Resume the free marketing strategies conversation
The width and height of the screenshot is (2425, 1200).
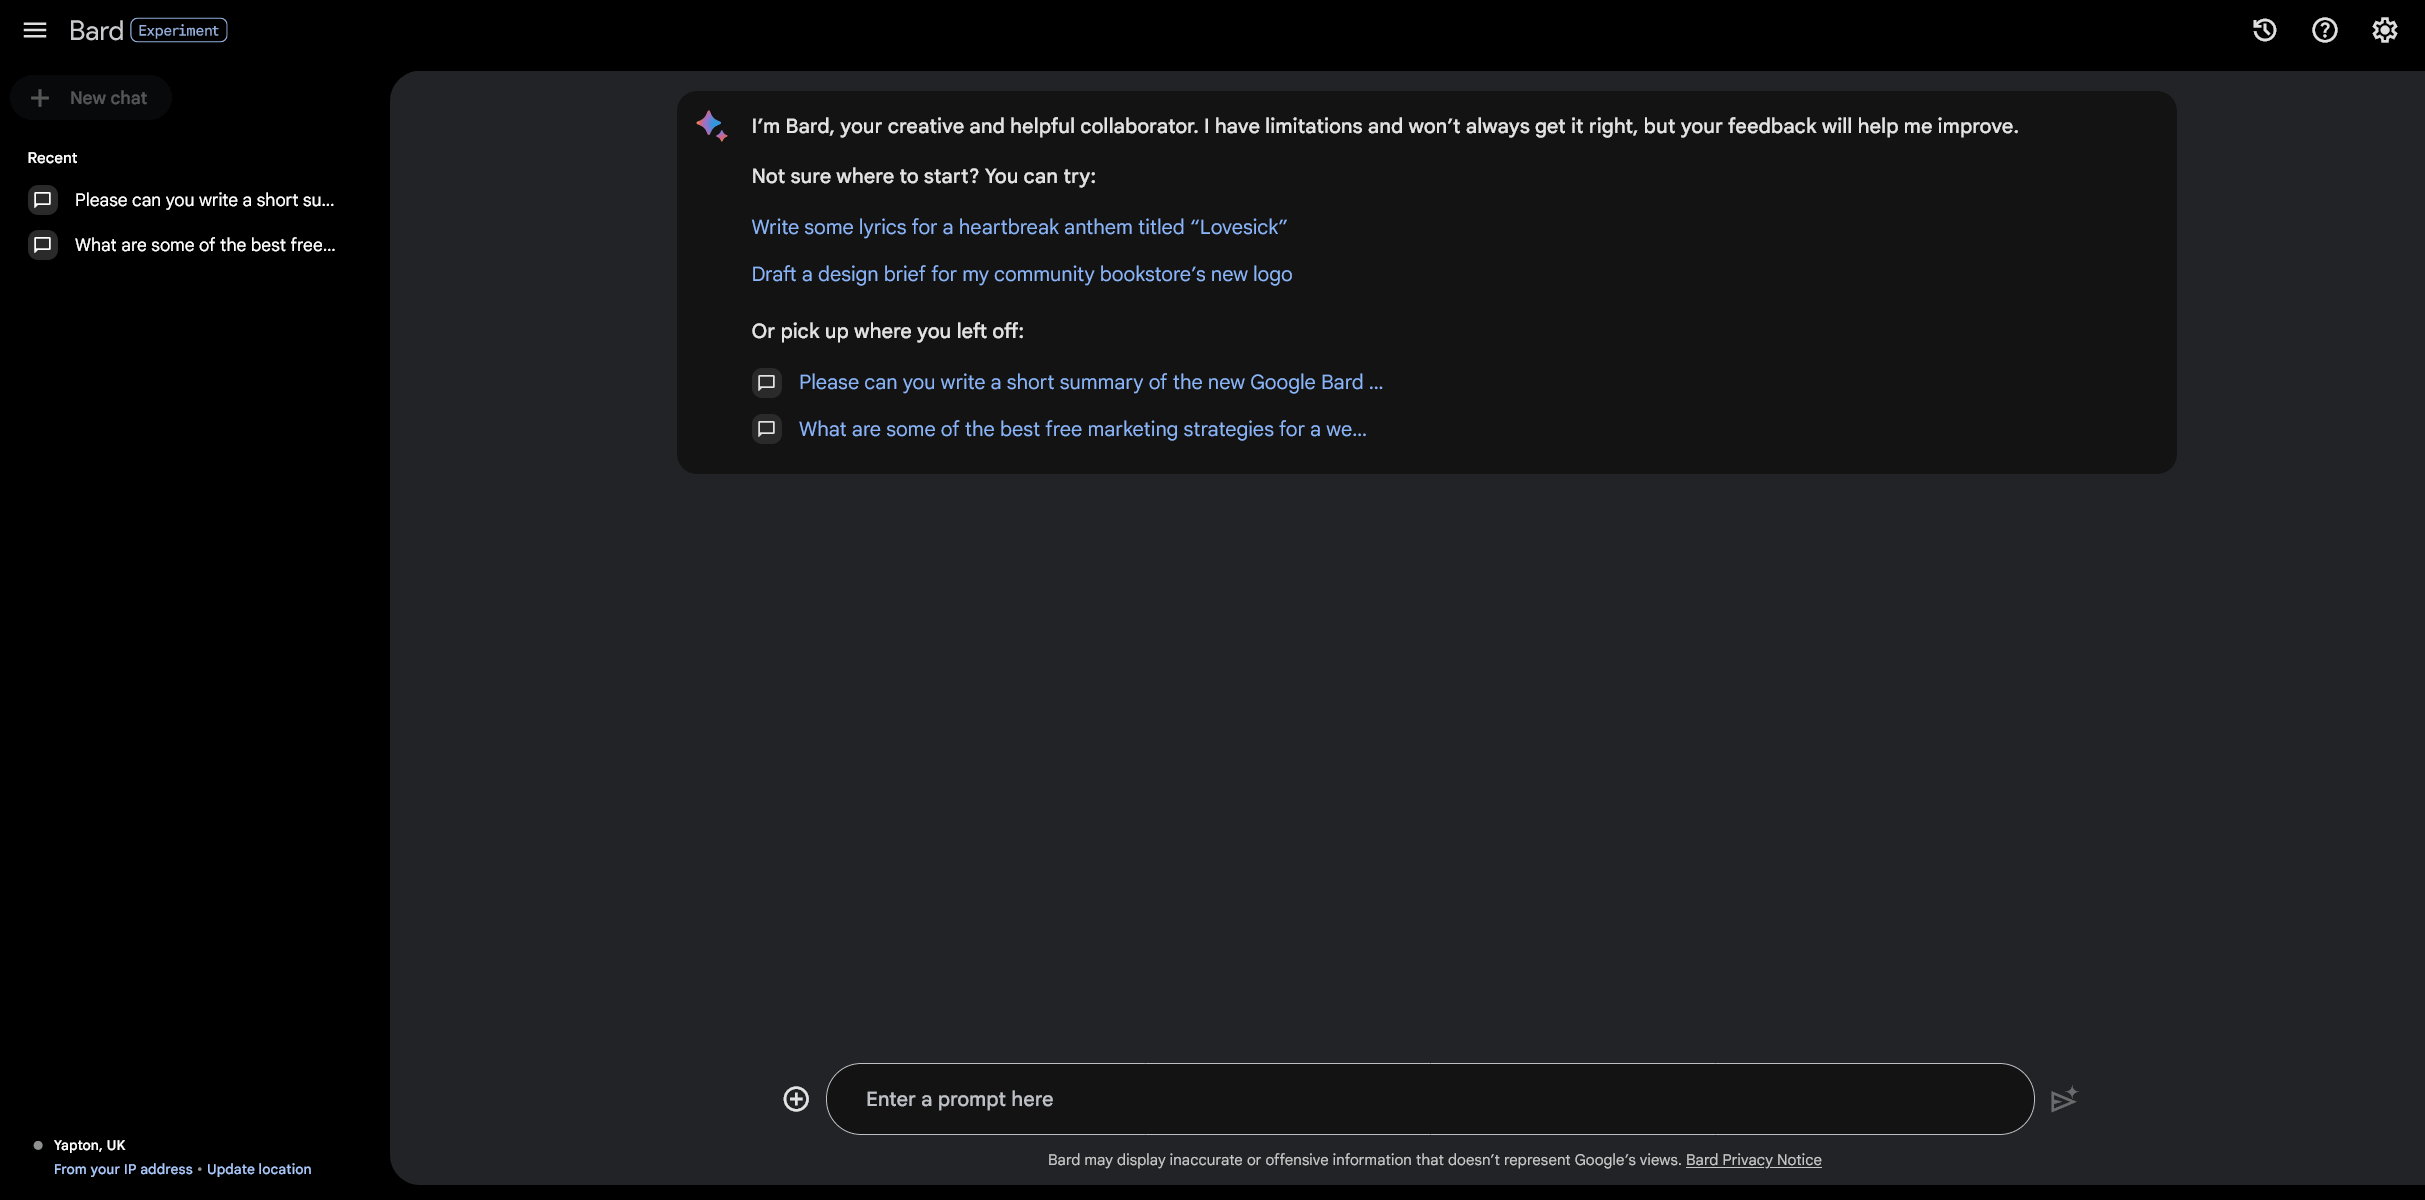pos(1083,429)
